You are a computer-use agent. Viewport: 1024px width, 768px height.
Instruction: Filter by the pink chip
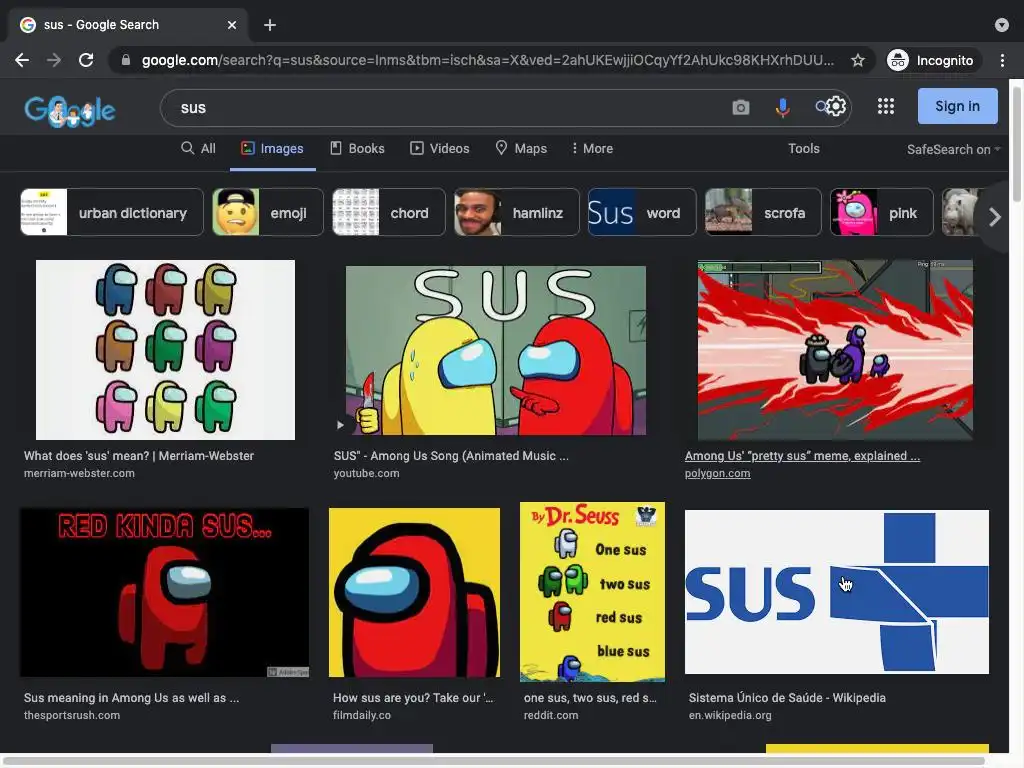882,212
